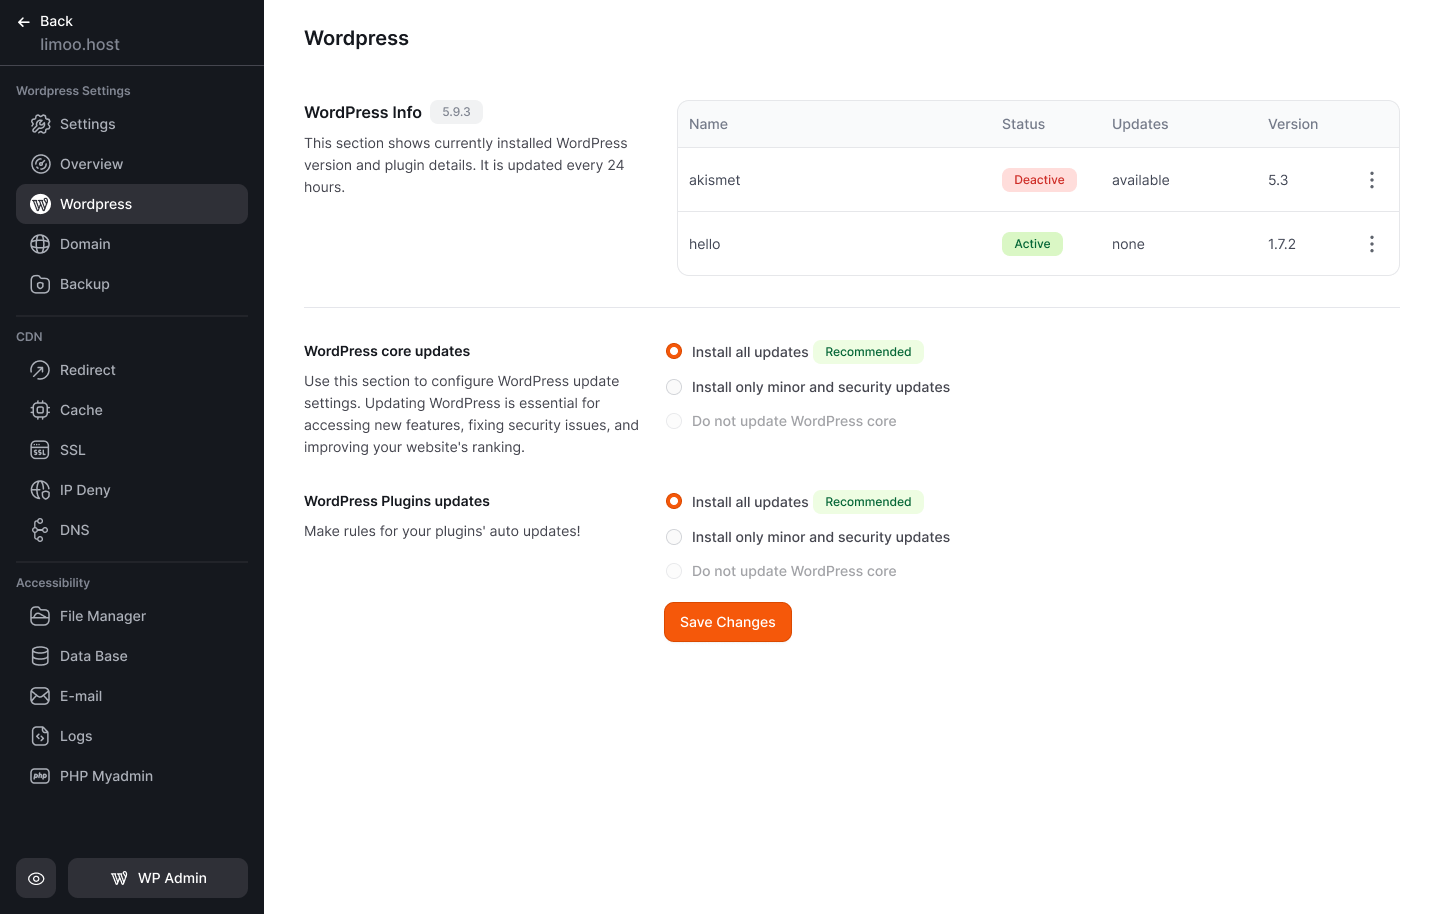Click 'WordPress Plugins updates' heading

[397, 501]
